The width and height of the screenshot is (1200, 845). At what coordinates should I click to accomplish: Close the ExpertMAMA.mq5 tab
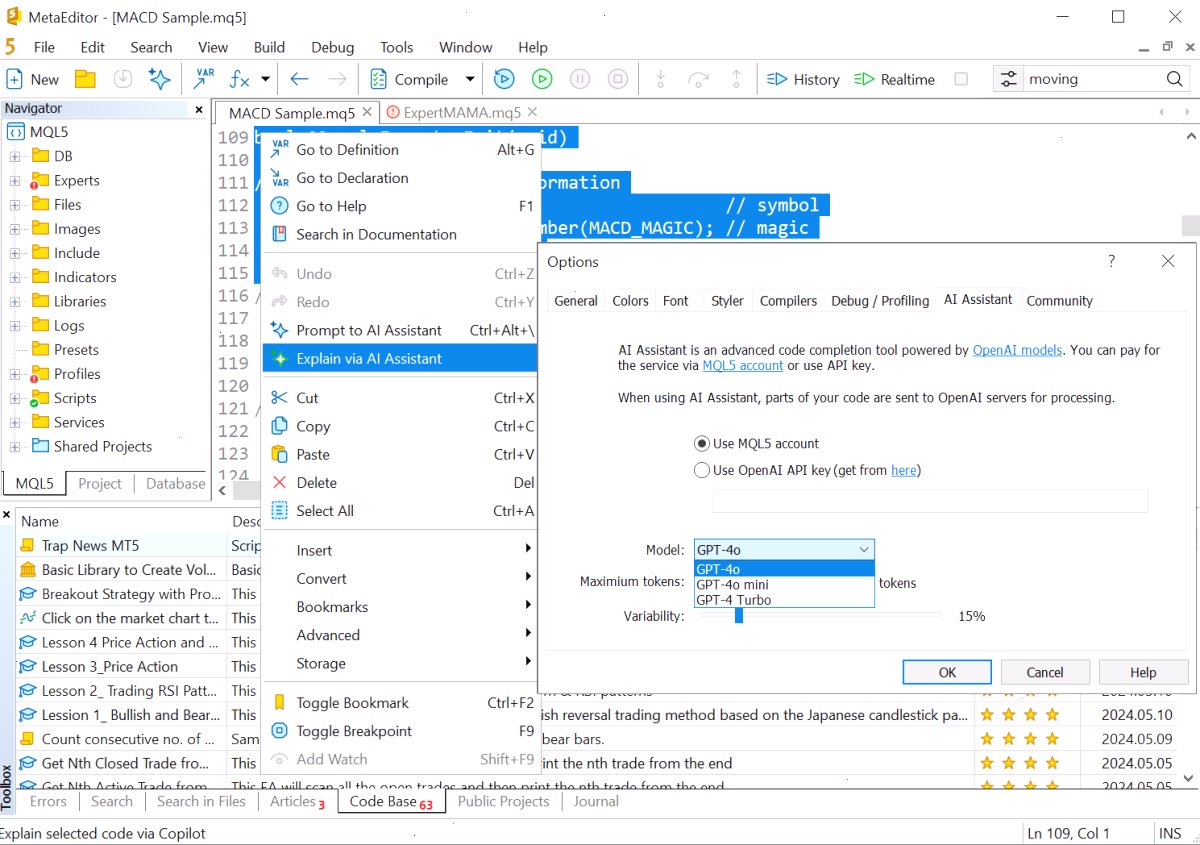531,113
